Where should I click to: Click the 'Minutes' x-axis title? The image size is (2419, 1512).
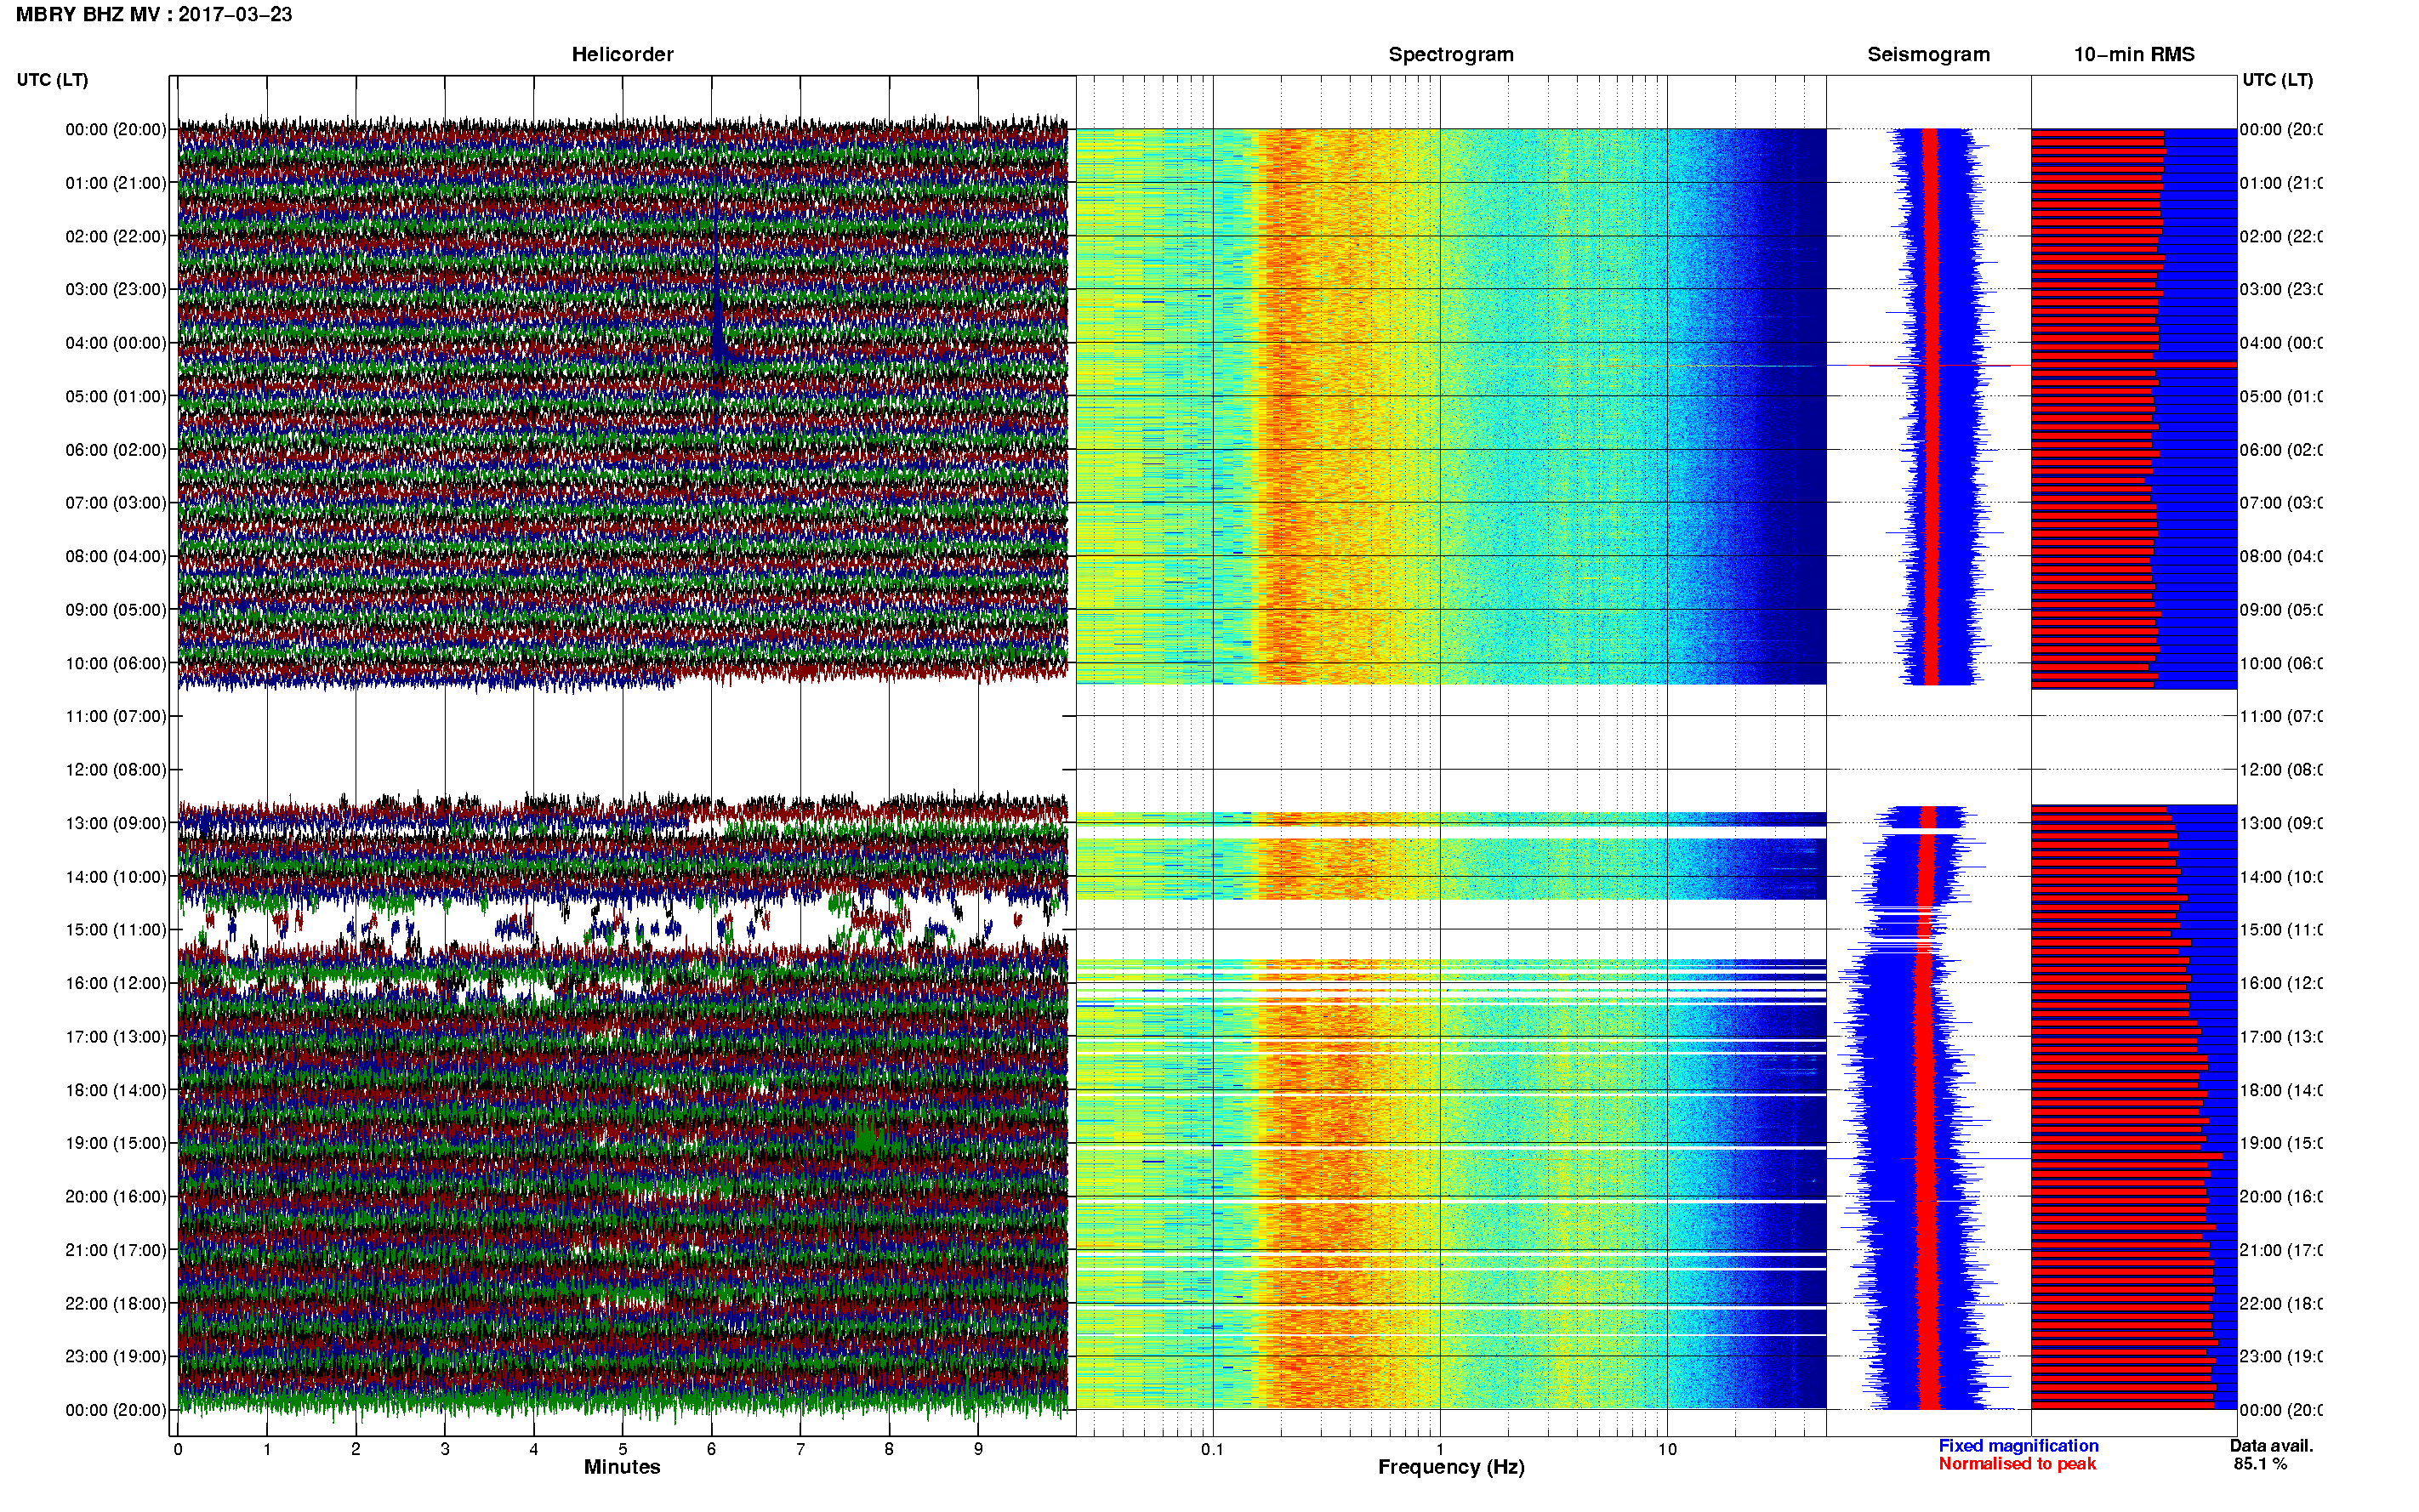pos(622,1467)
